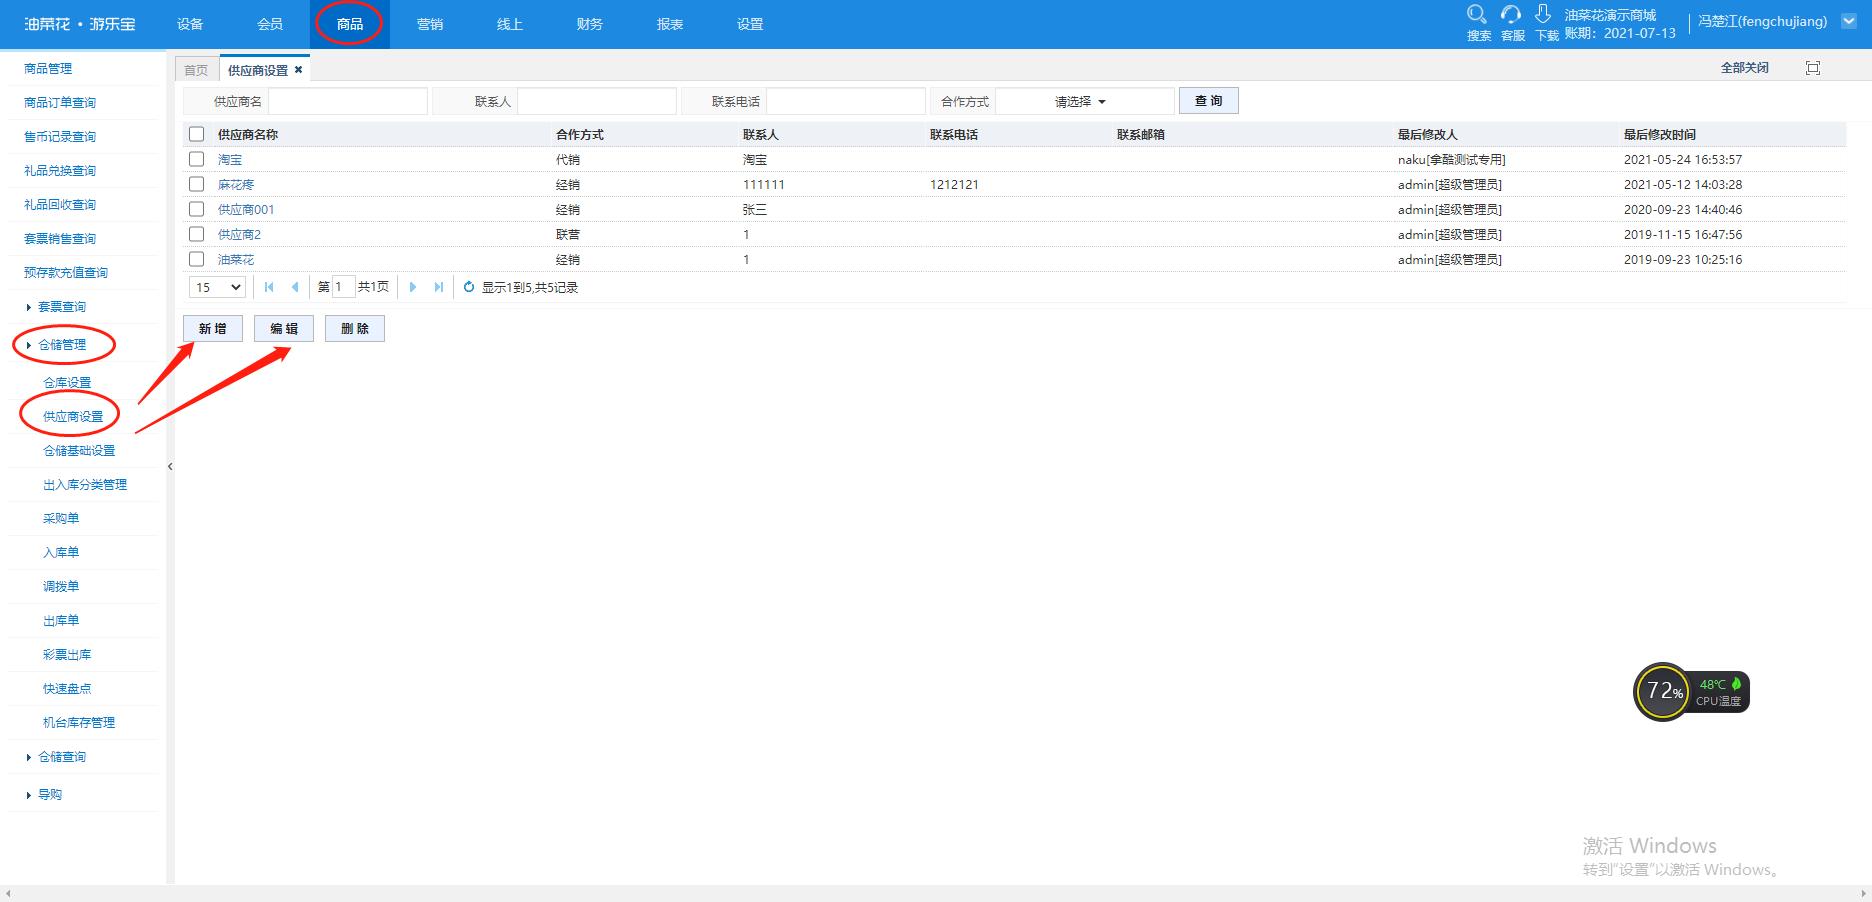This screenshot has height=902, width=1872.
Task: Open 采购单 in sidebar
Action: pos(61,519)
